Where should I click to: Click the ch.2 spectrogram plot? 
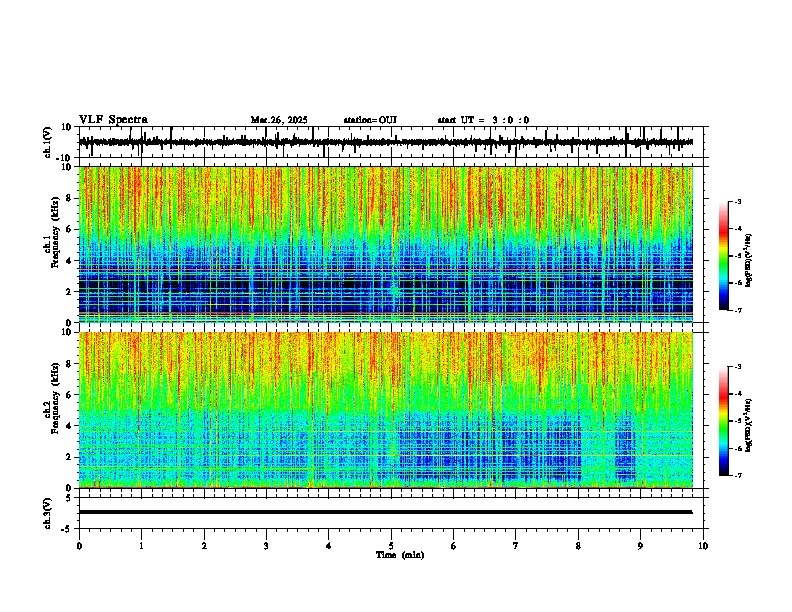tap(385, 410)
